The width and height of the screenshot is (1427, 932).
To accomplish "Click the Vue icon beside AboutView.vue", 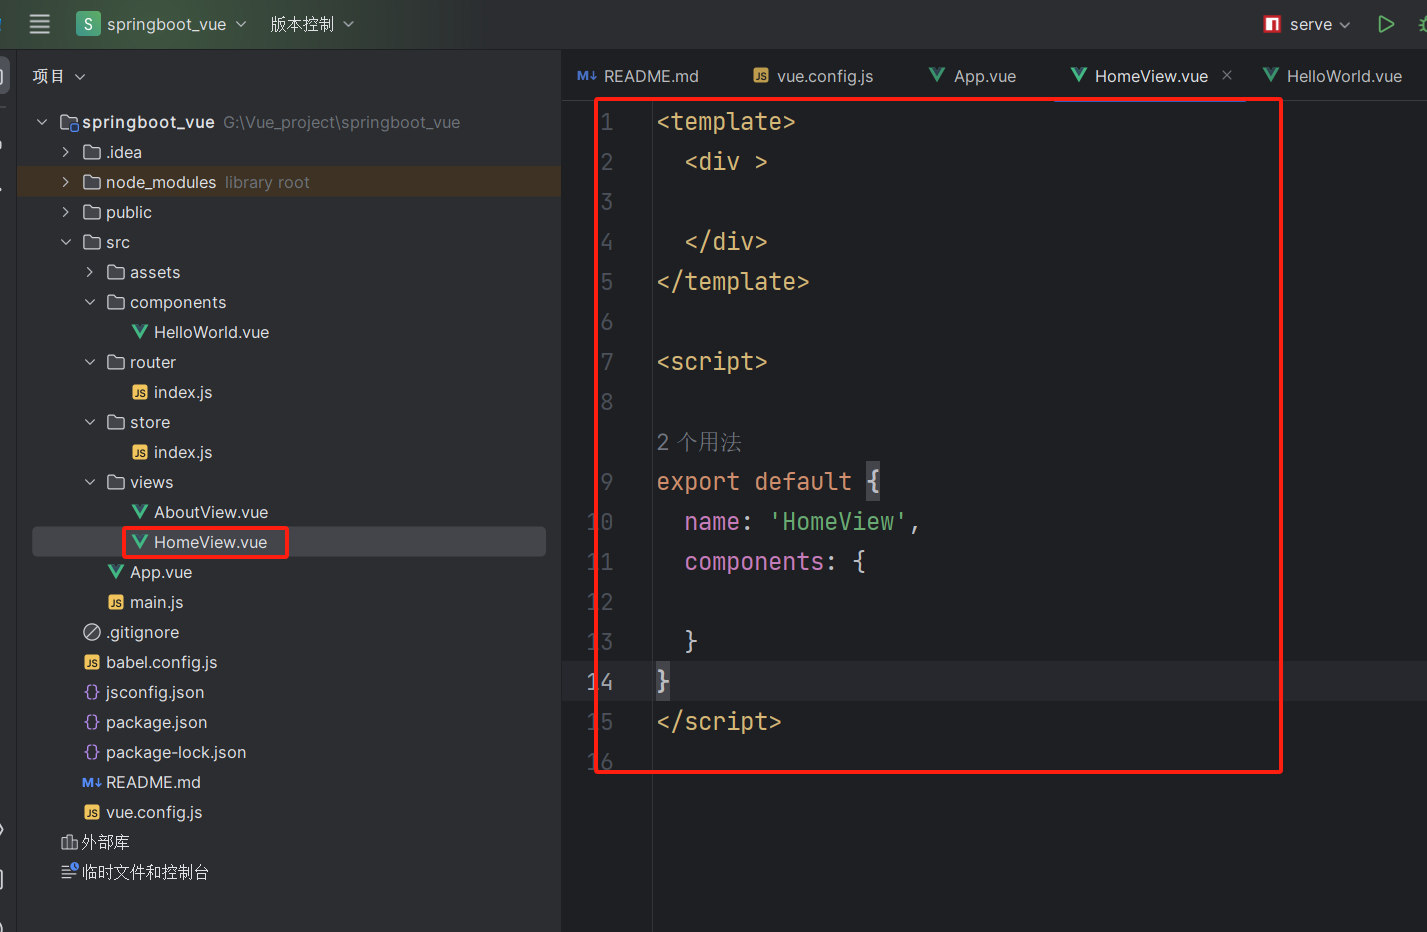I will click(140, 512).
